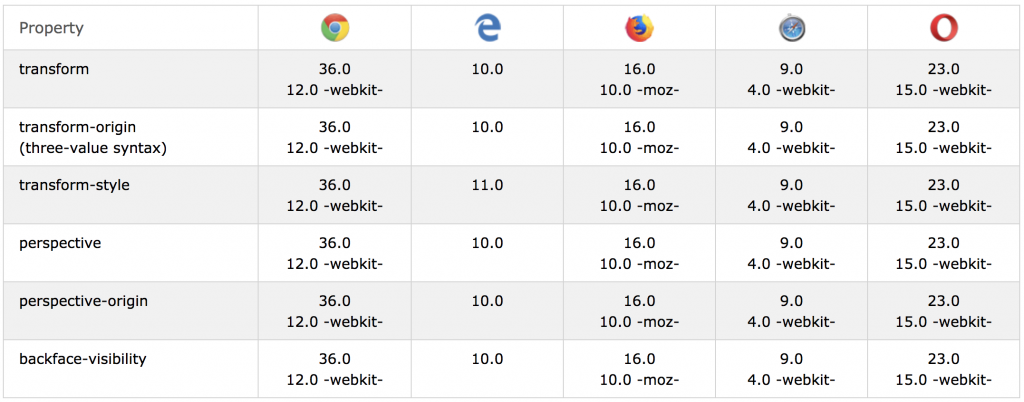
Task: Click Edge version 11.0 for transform-style
Action: point(487,185)
